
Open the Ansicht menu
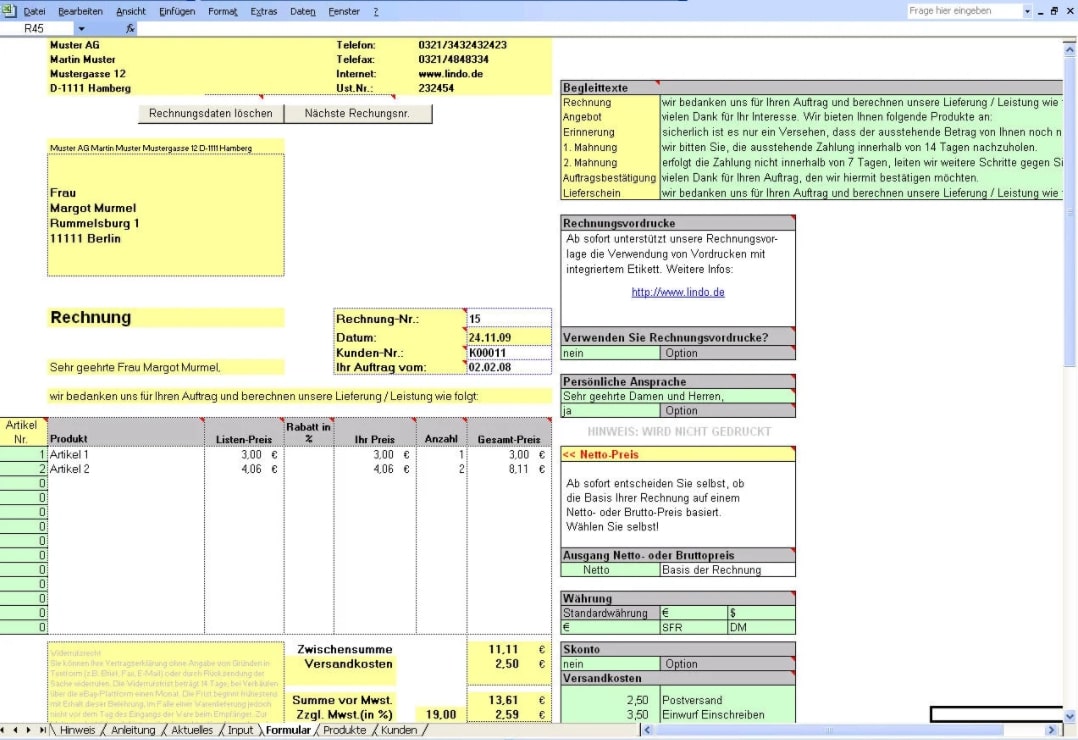point(131,11)
